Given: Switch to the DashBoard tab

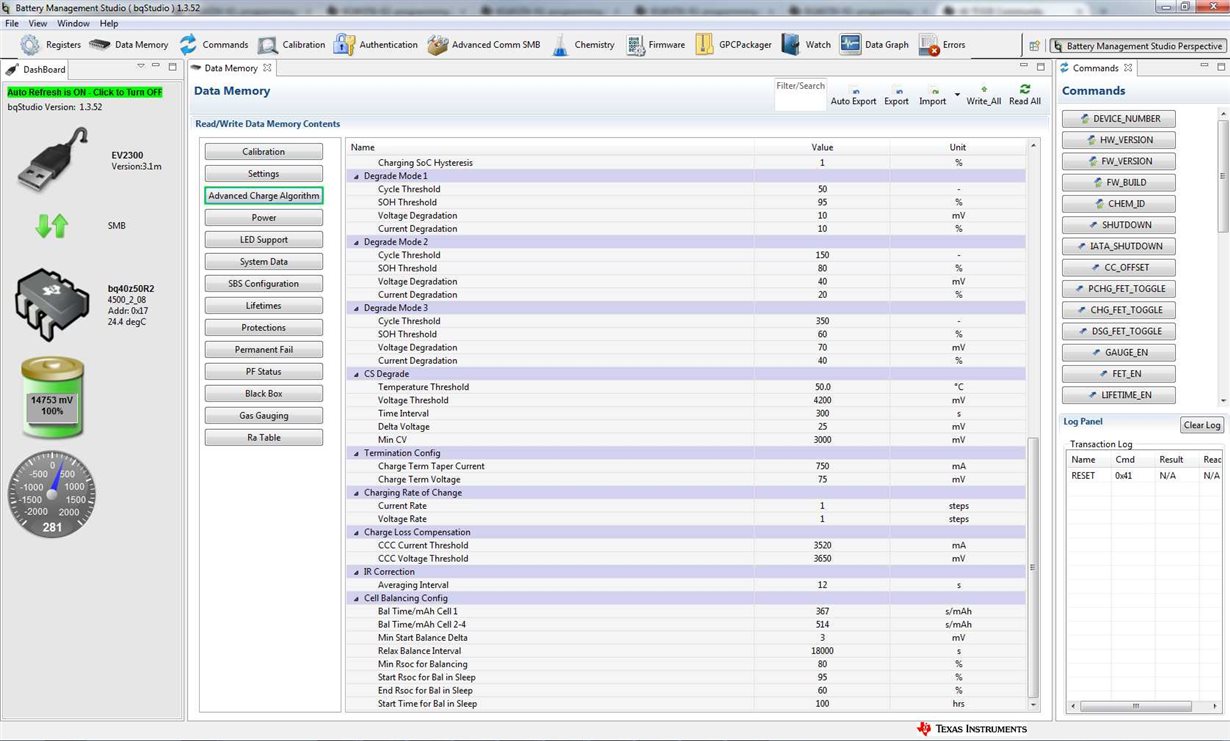Looking at the screenshot, I should point(36,69).
